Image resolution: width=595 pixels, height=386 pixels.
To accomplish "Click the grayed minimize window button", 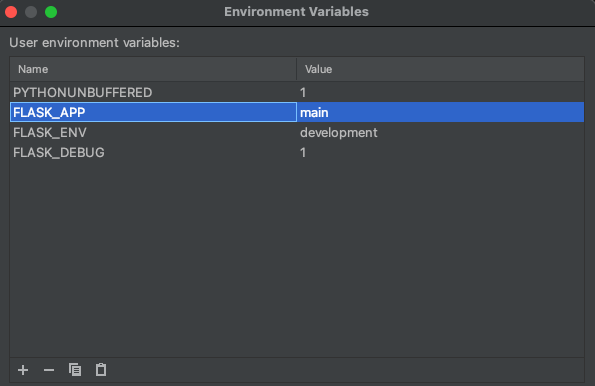I will pyautogui.click(x=31, y=12).
